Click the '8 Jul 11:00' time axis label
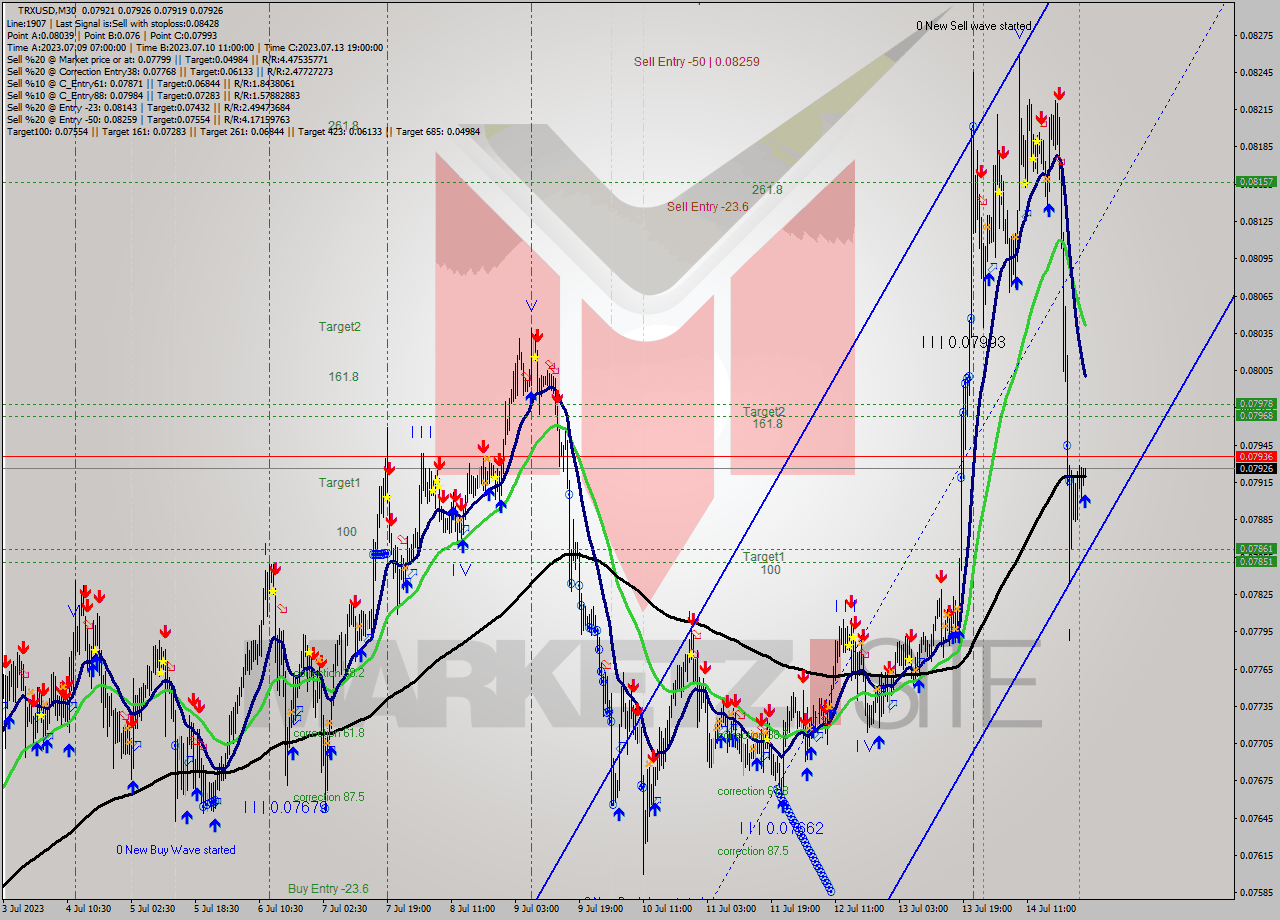Viewport: 1280px width, 920px height. (472, 909)
